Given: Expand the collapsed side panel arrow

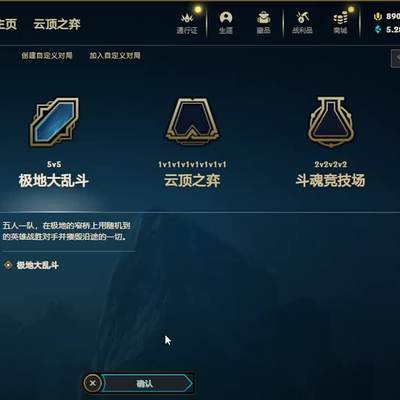Looking at the screenshot, I should (396, 58).
